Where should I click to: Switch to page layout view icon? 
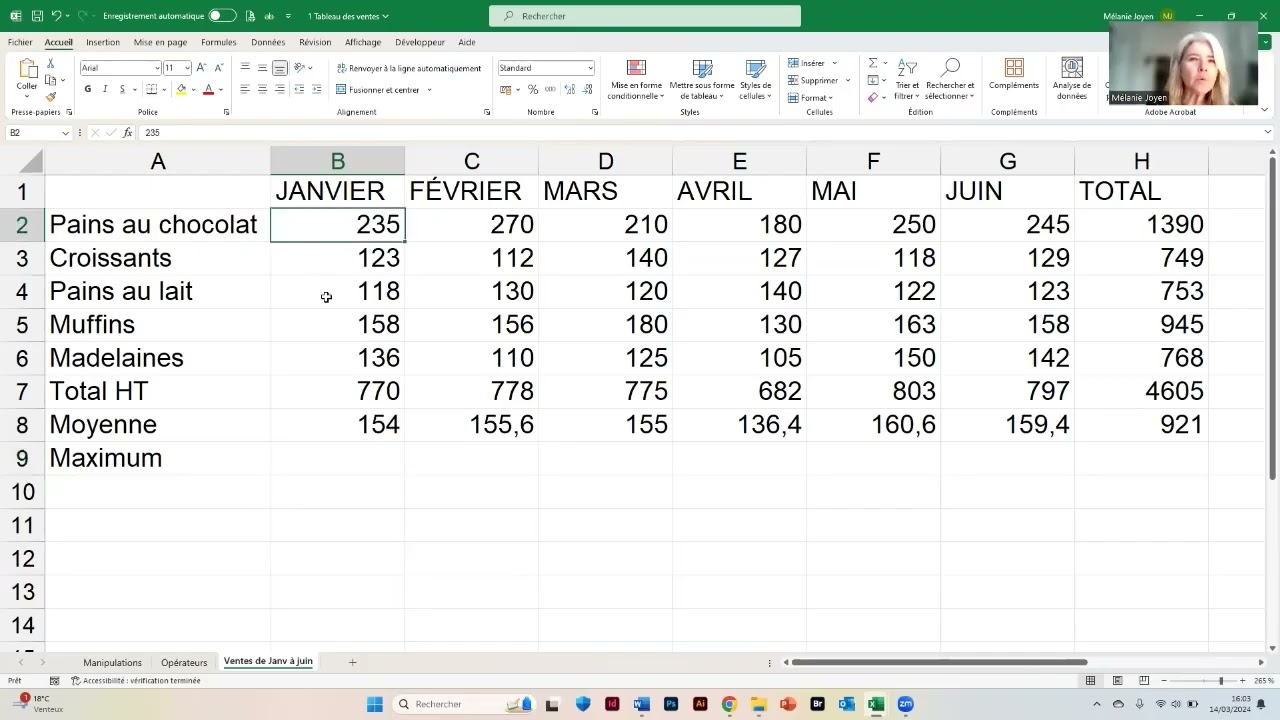tap(1117, 681)
